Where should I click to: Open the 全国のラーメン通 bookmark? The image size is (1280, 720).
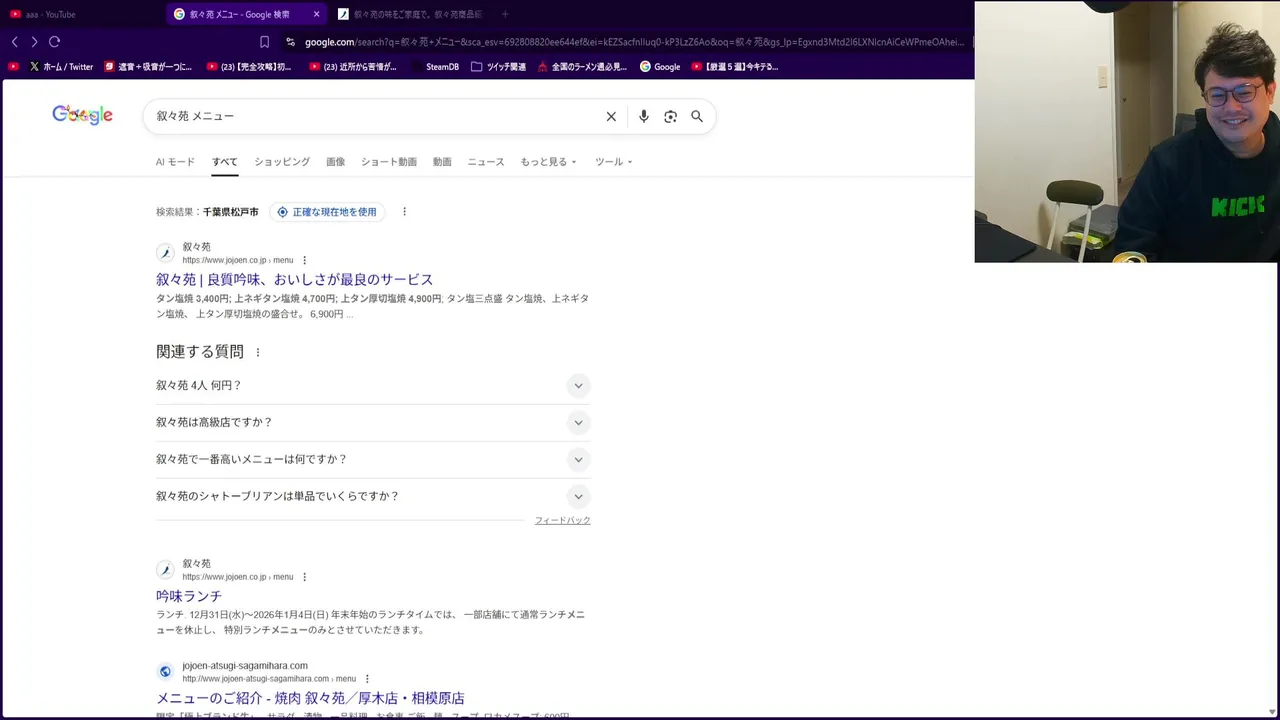[582, 67]
